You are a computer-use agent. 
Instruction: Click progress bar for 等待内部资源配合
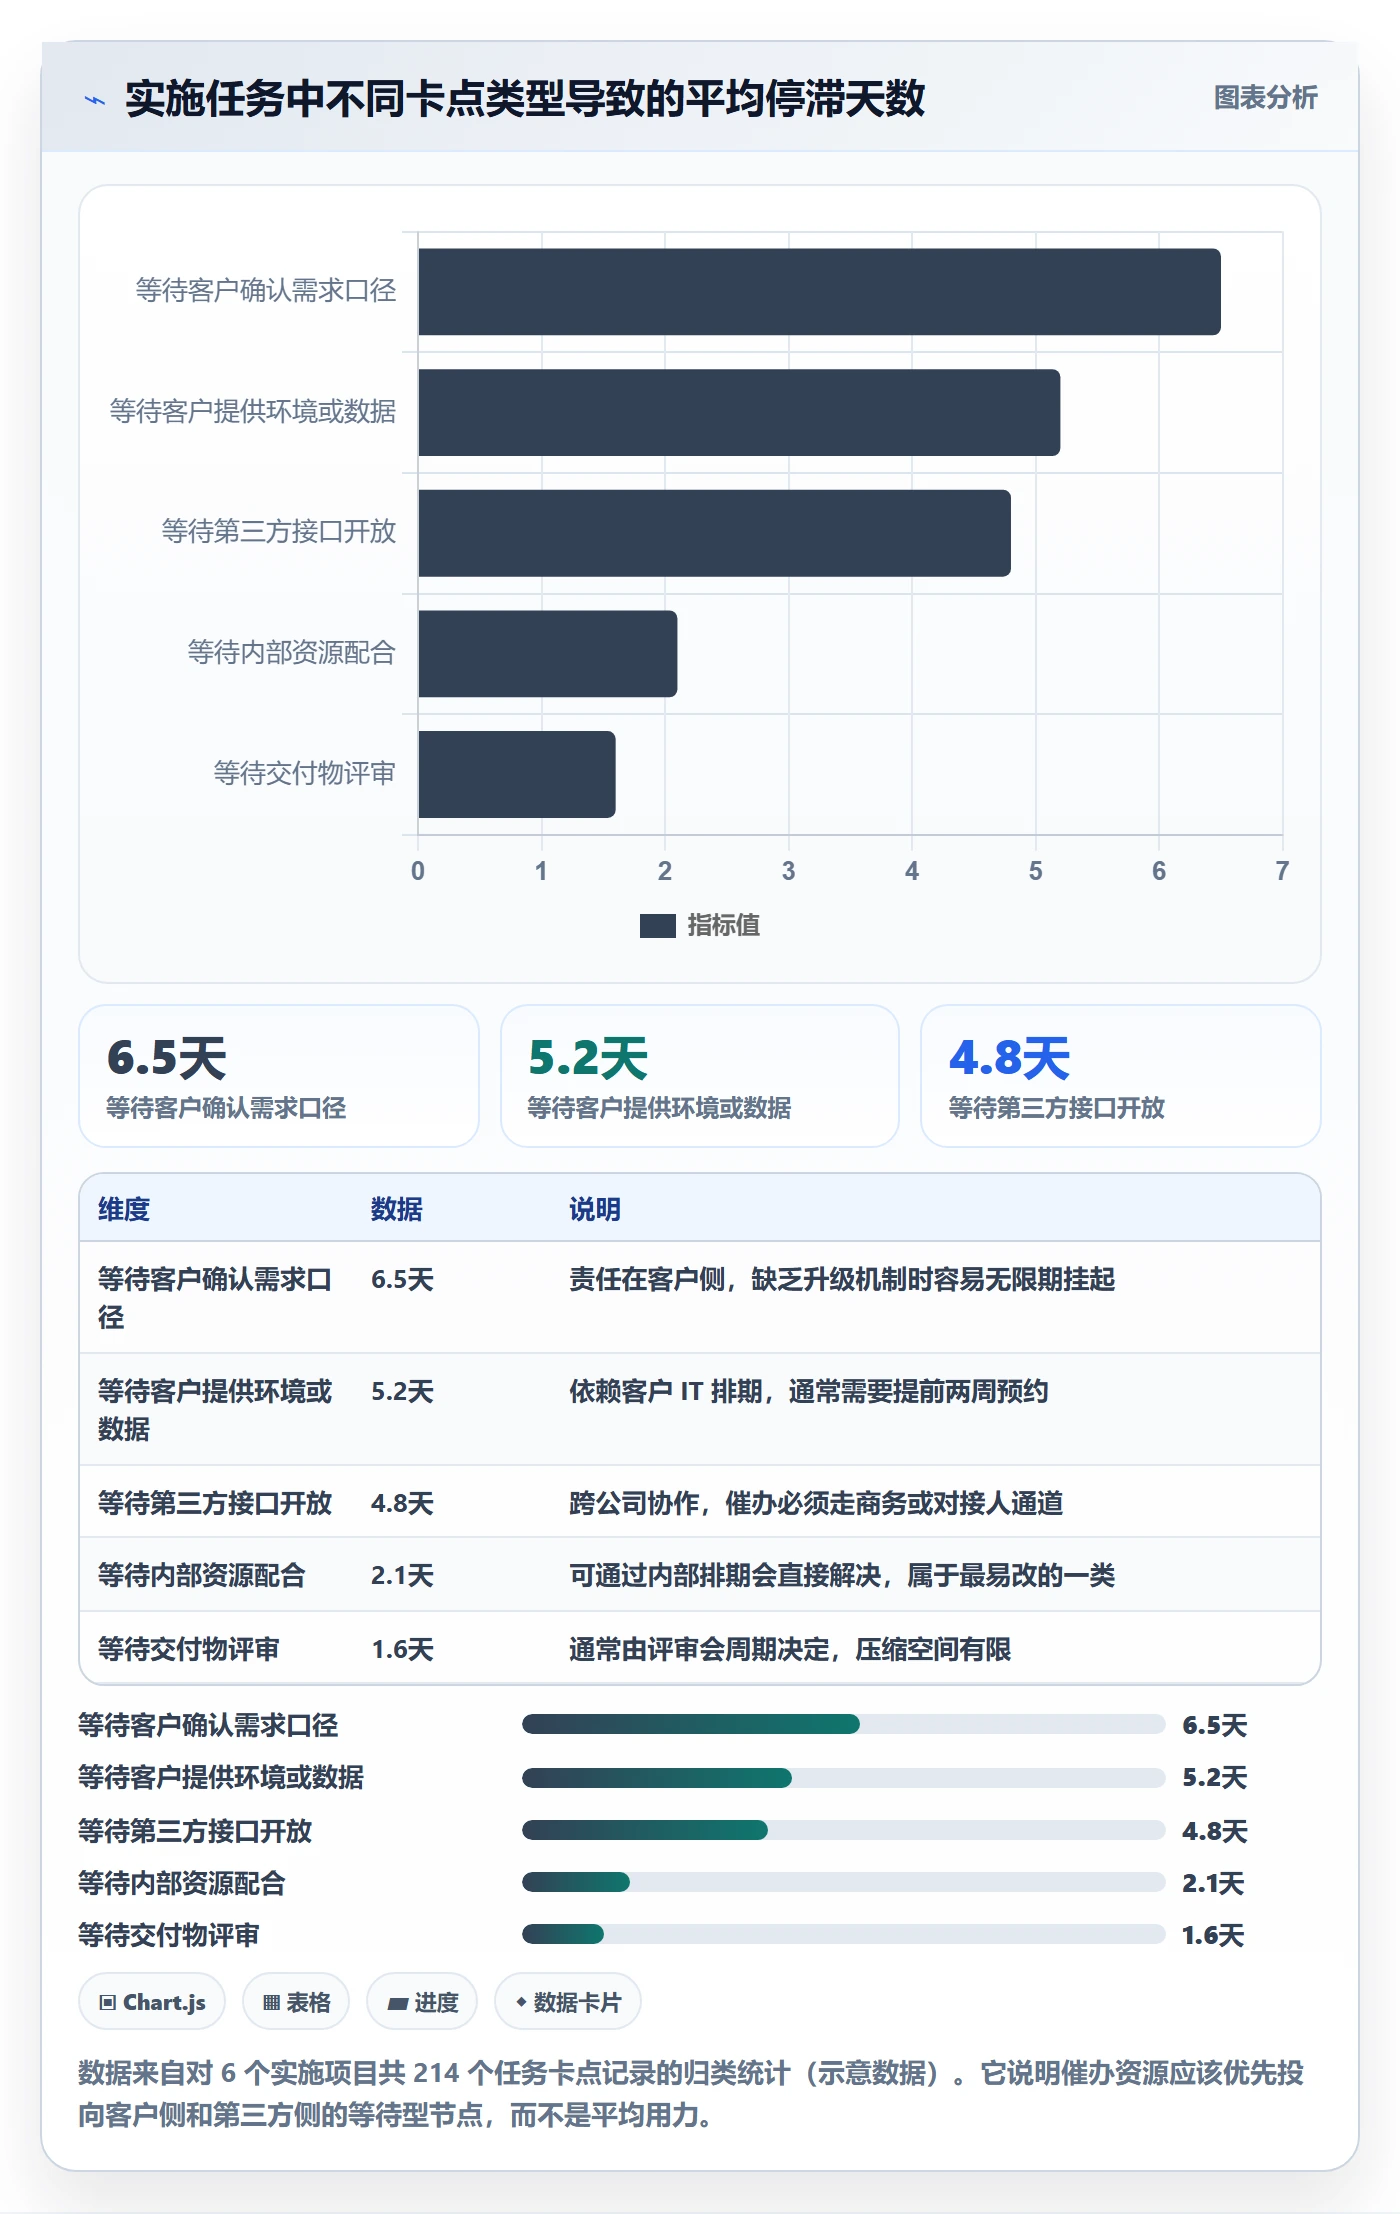click(x=843, y=1882)
